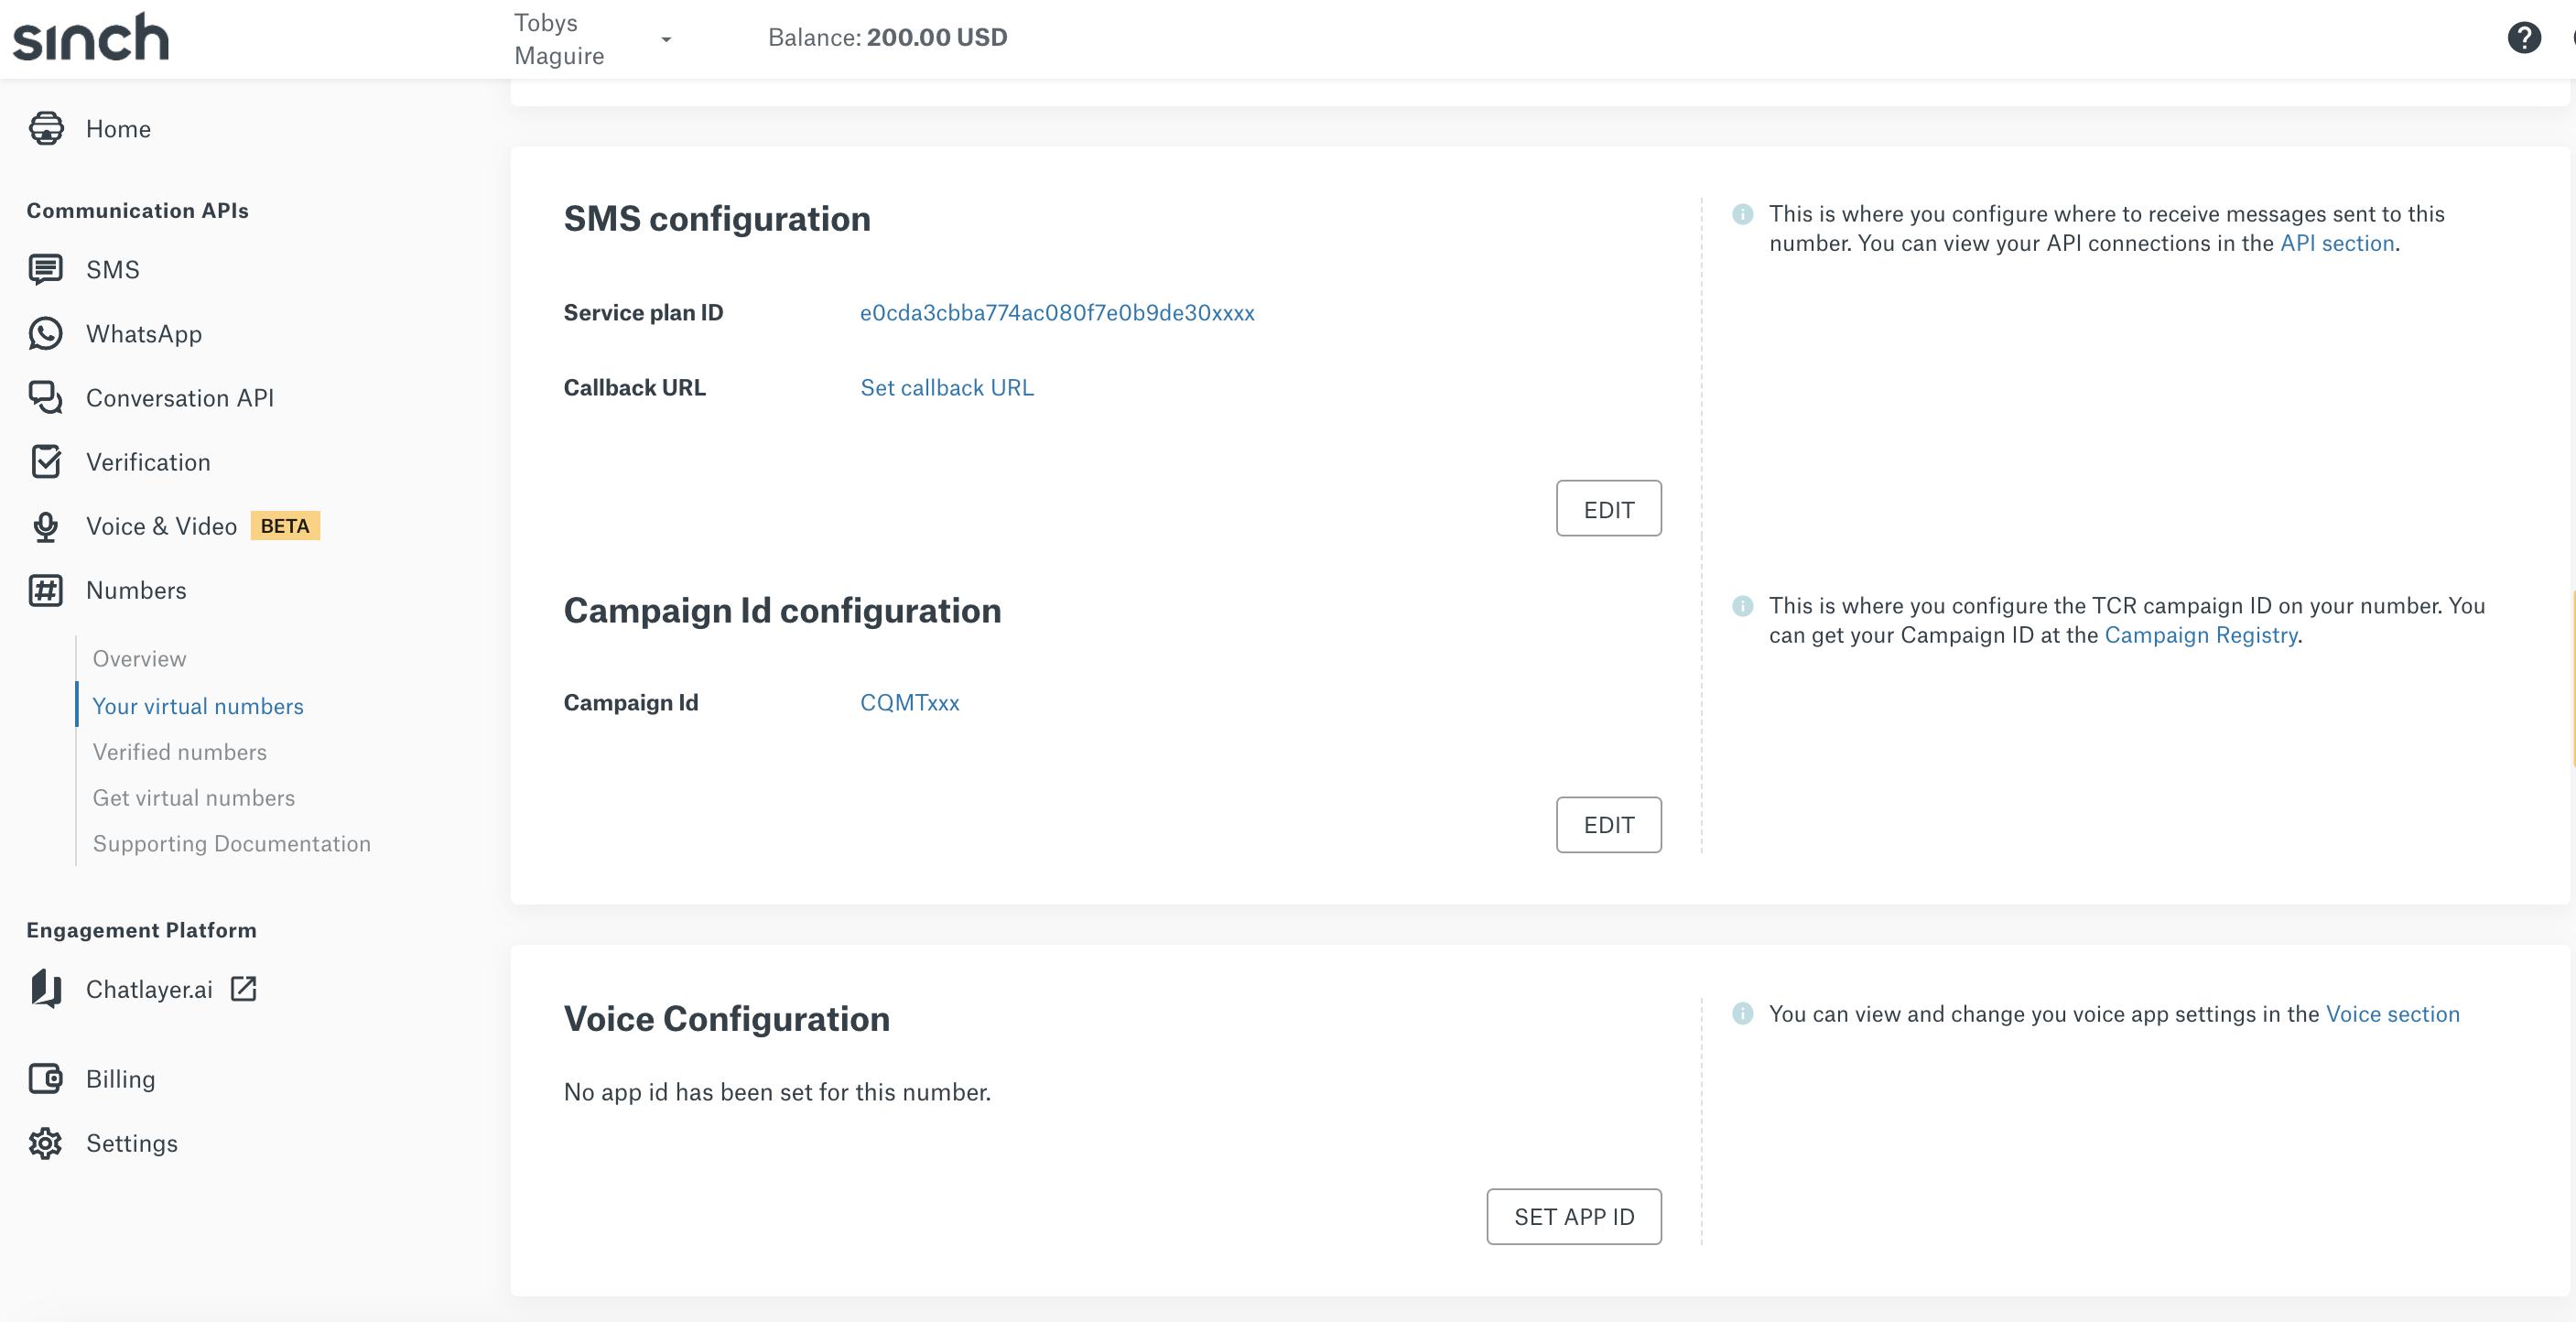The width and height of the screenshot is (2576, 1322).
Task: Click the Service plan ID link
Action: [1057, 313]
